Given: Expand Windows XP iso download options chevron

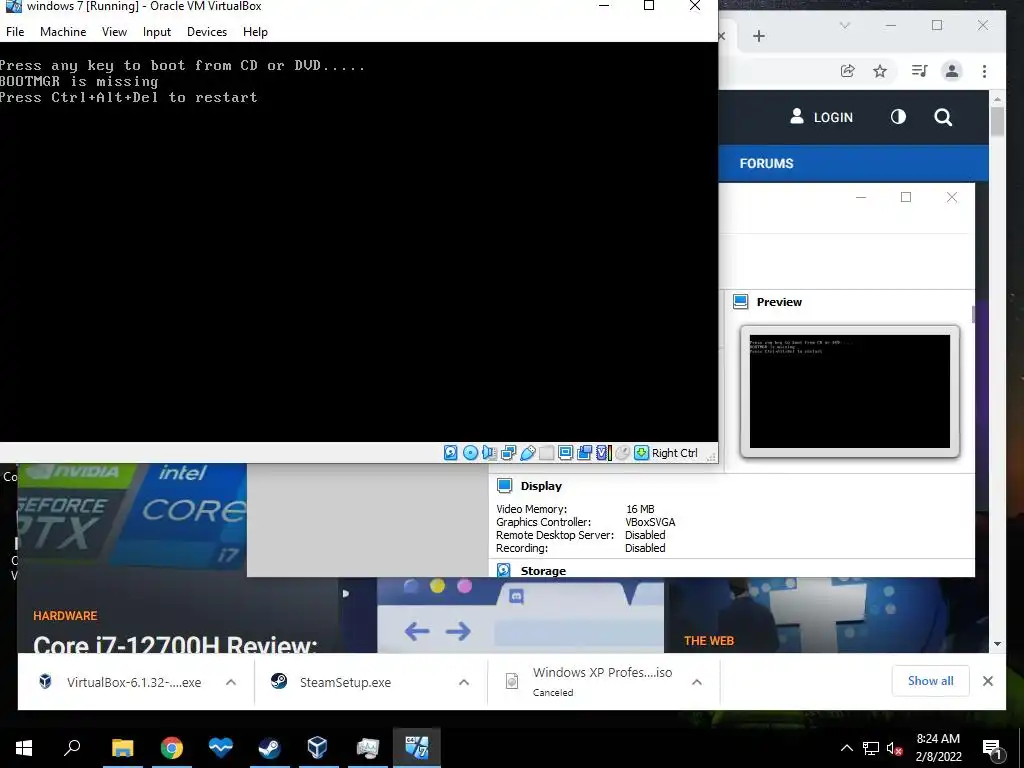Looking at the screenshot, I should 697,682.
